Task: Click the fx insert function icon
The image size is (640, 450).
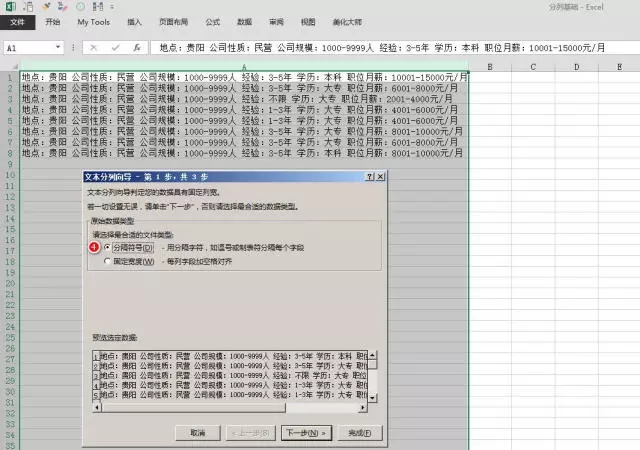Action: [x=137, y=48]
